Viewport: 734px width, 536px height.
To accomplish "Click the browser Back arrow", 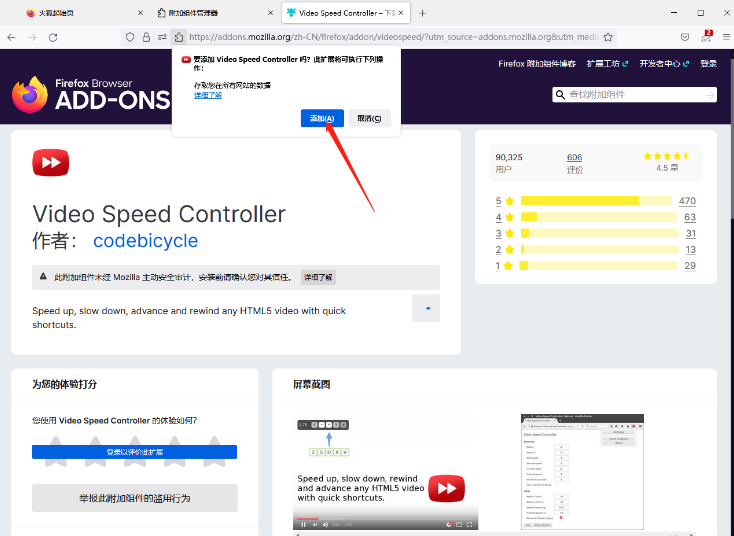I will (11, 37).
